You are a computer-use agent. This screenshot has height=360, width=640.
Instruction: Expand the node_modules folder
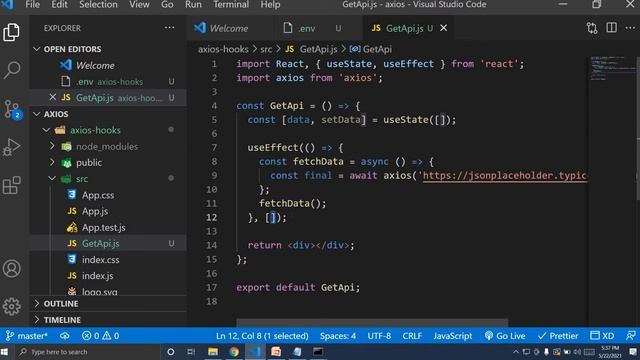click(x=107, y=146)
